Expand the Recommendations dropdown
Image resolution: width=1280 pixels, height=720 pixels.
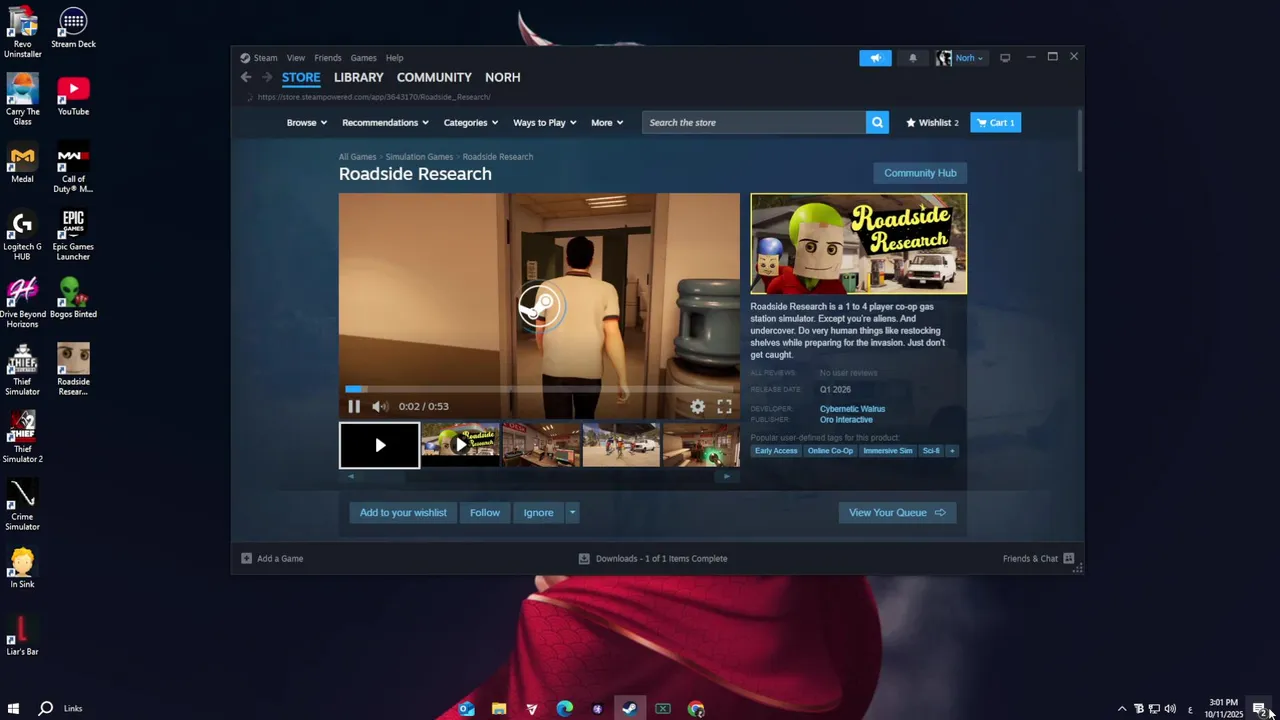pyautogui.click(x=385, y=122)
